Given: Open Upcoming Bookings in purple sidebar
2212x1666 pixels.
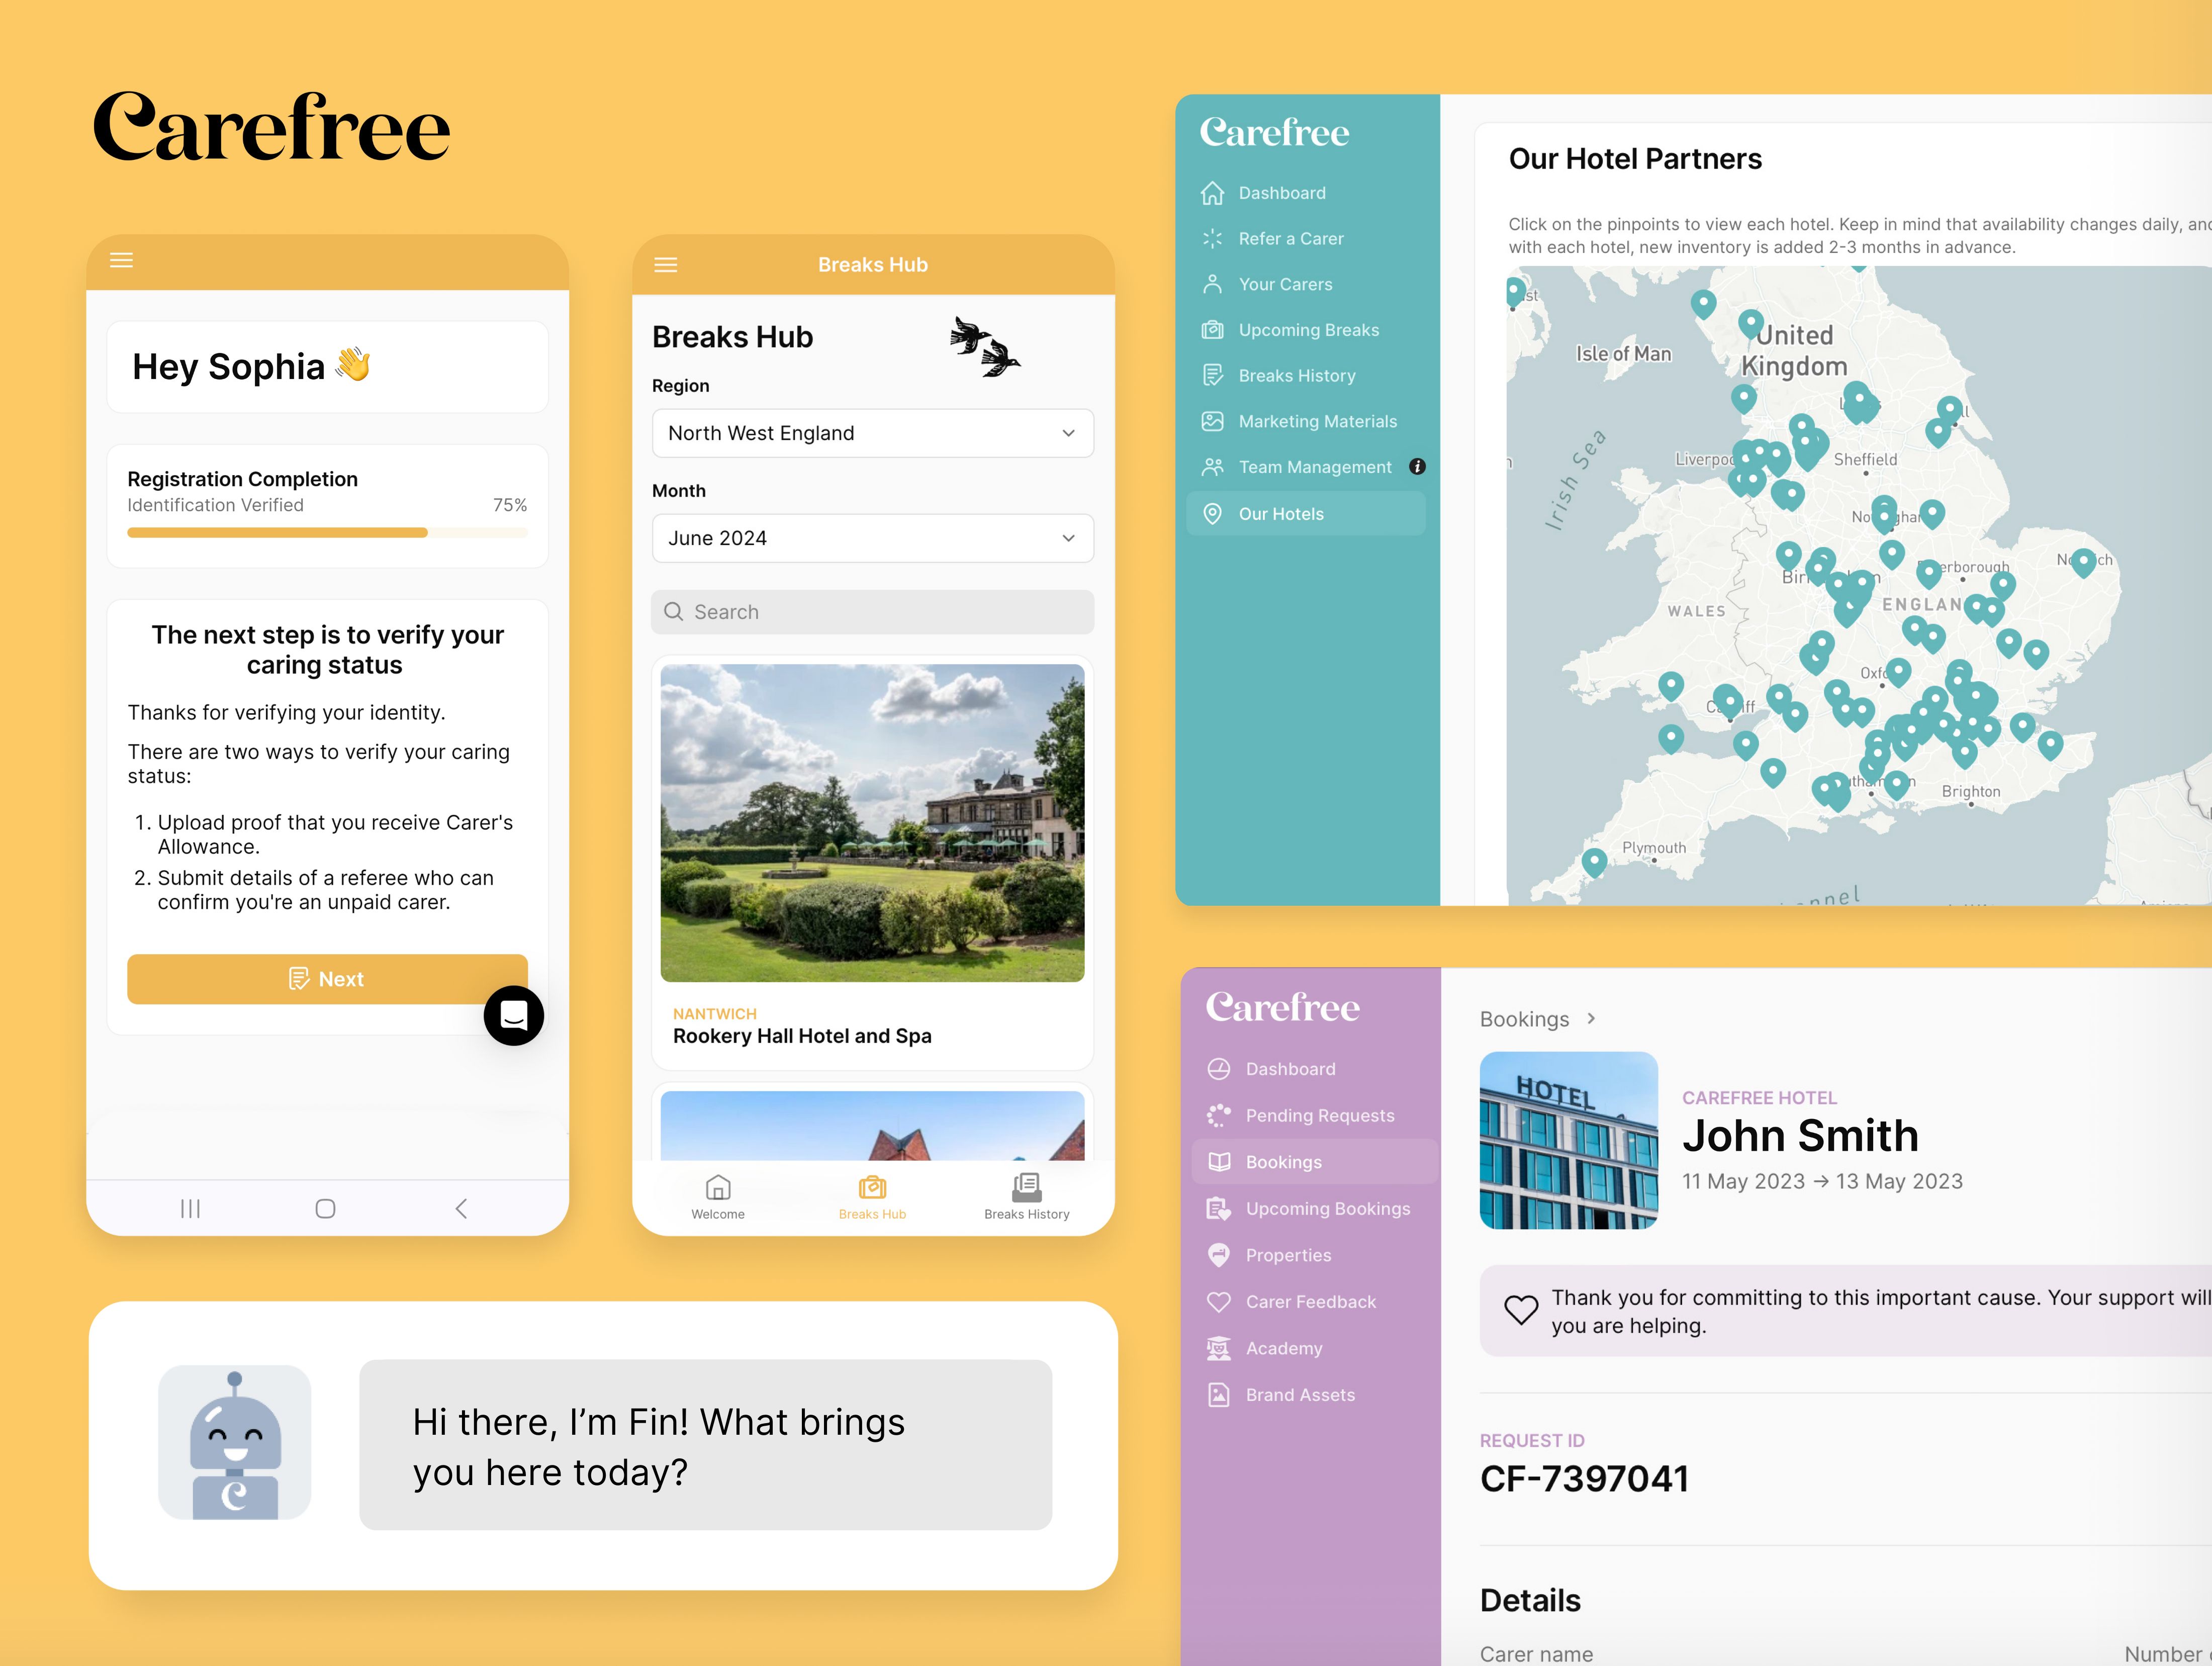Looking at the screenshot, I should click(x=1314, y=1209).
